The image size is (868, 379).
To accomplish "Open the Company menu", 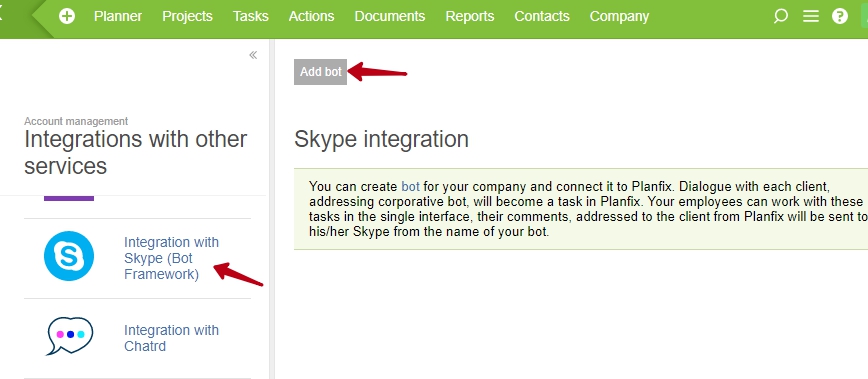I will point(619,17).
